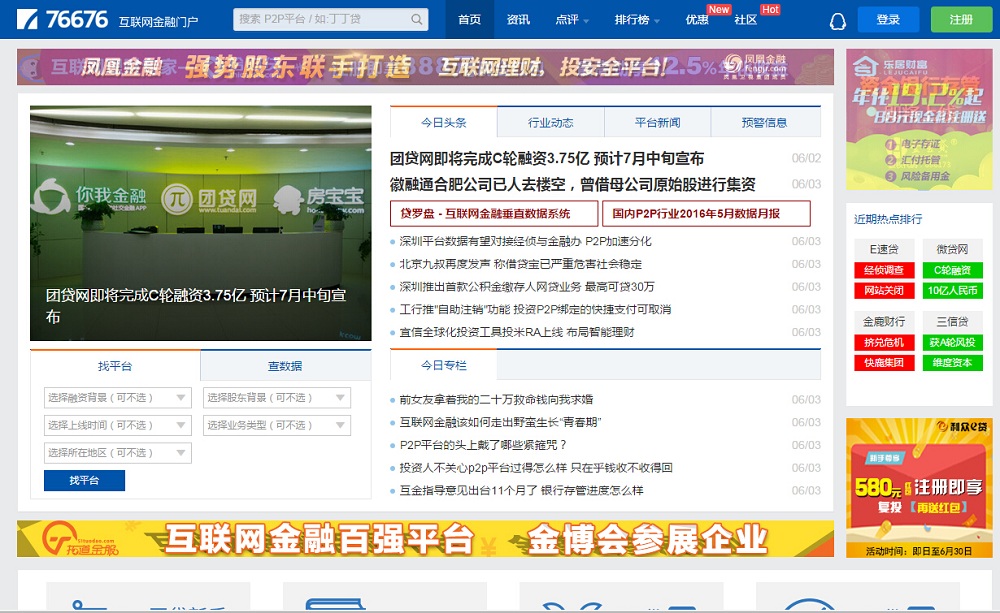Select the 找平台 panel tab
Image resolution: width=1000 pixels, height=613 pixels.
pyautogui.click(x=115, y=366)
